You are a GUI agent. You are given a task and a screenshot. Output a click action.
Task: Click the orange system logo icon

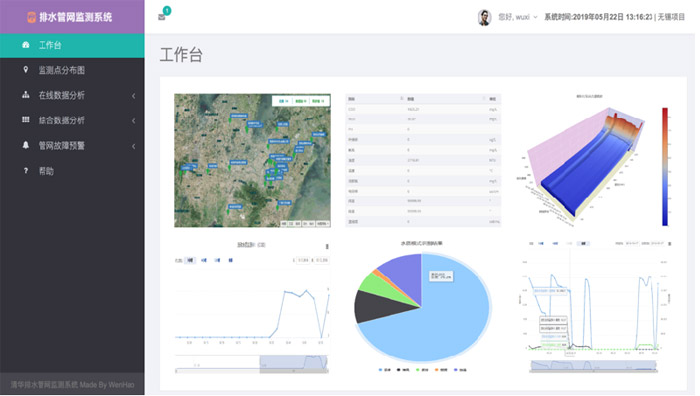coord(31,17)
